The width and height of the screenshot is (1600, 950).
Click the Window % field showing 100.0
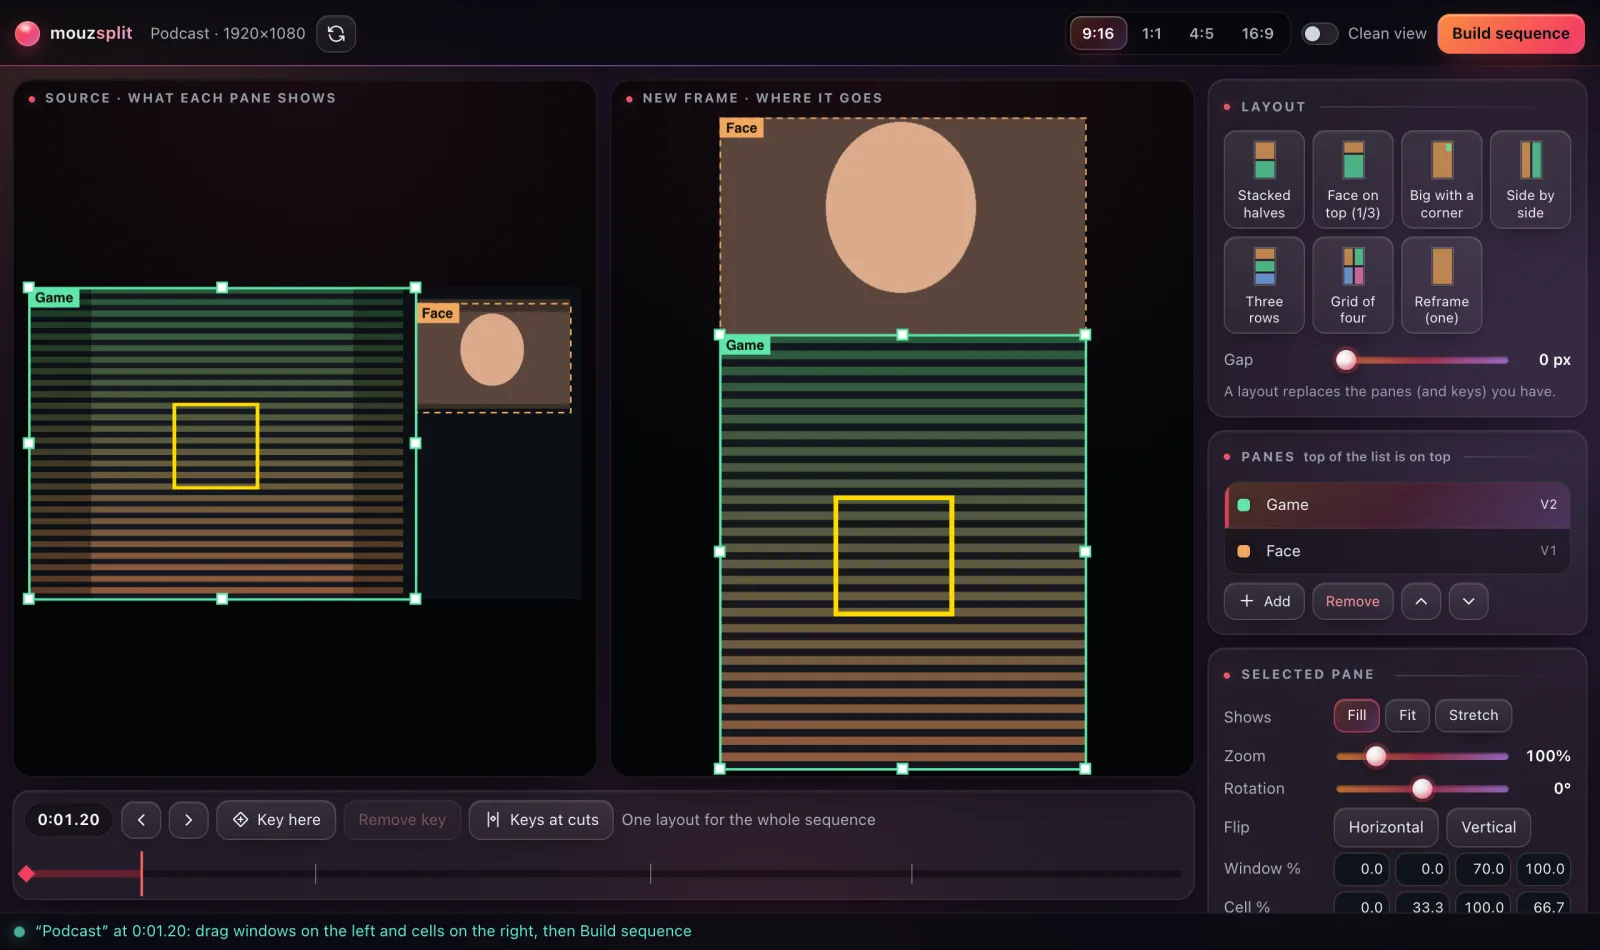coord(1544,869)
